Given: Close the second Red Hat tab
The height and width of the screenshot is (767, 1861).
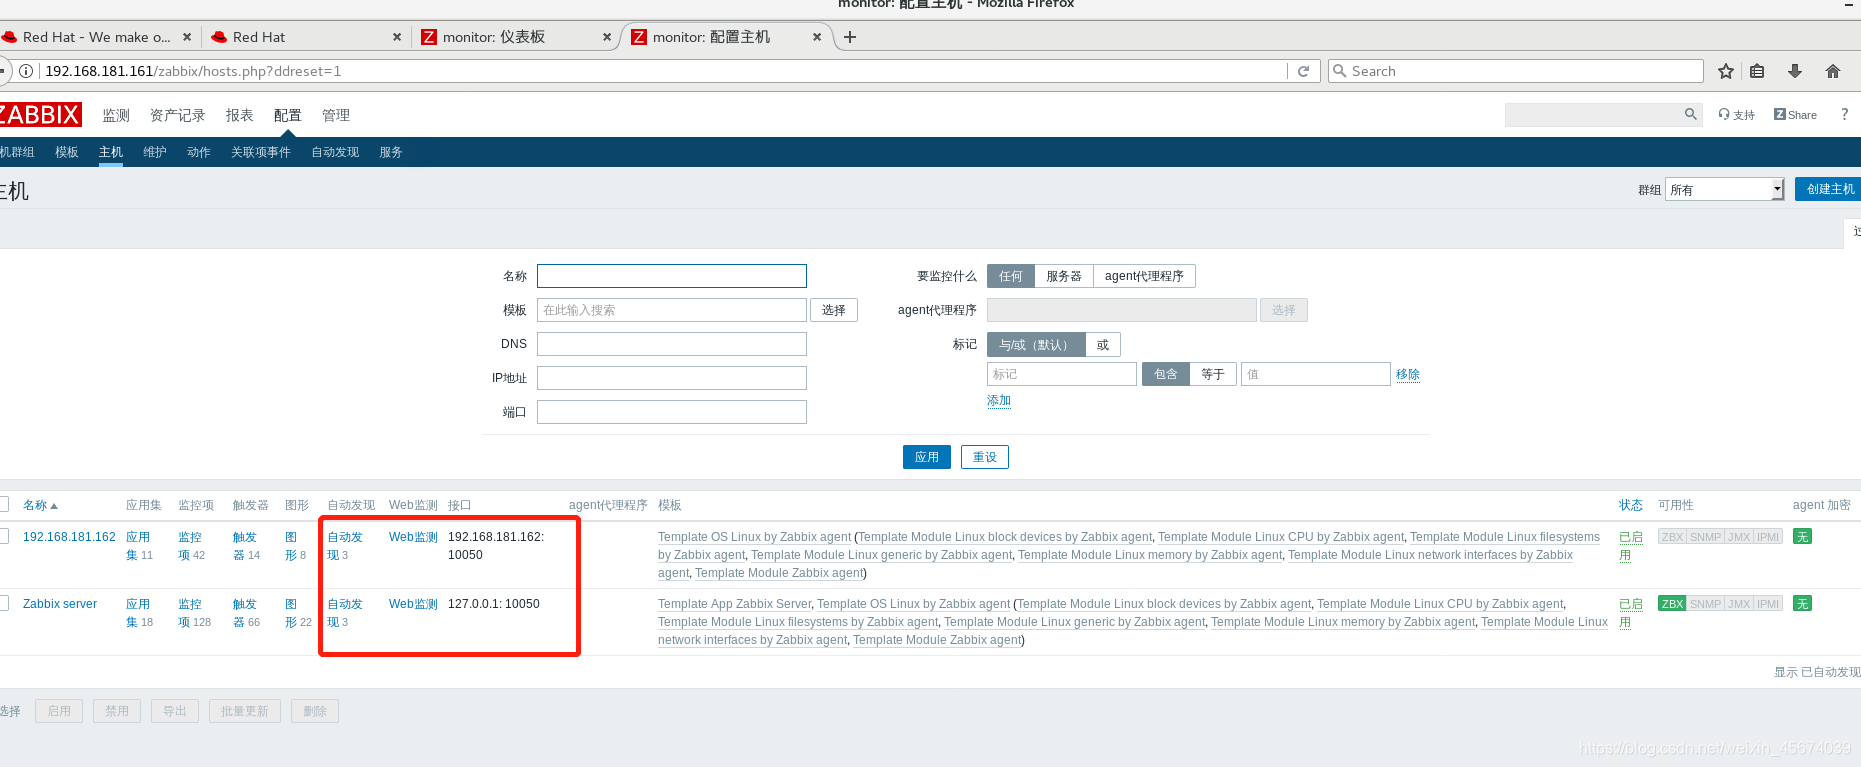Looking at the screenshot, I should pos(397,37).
